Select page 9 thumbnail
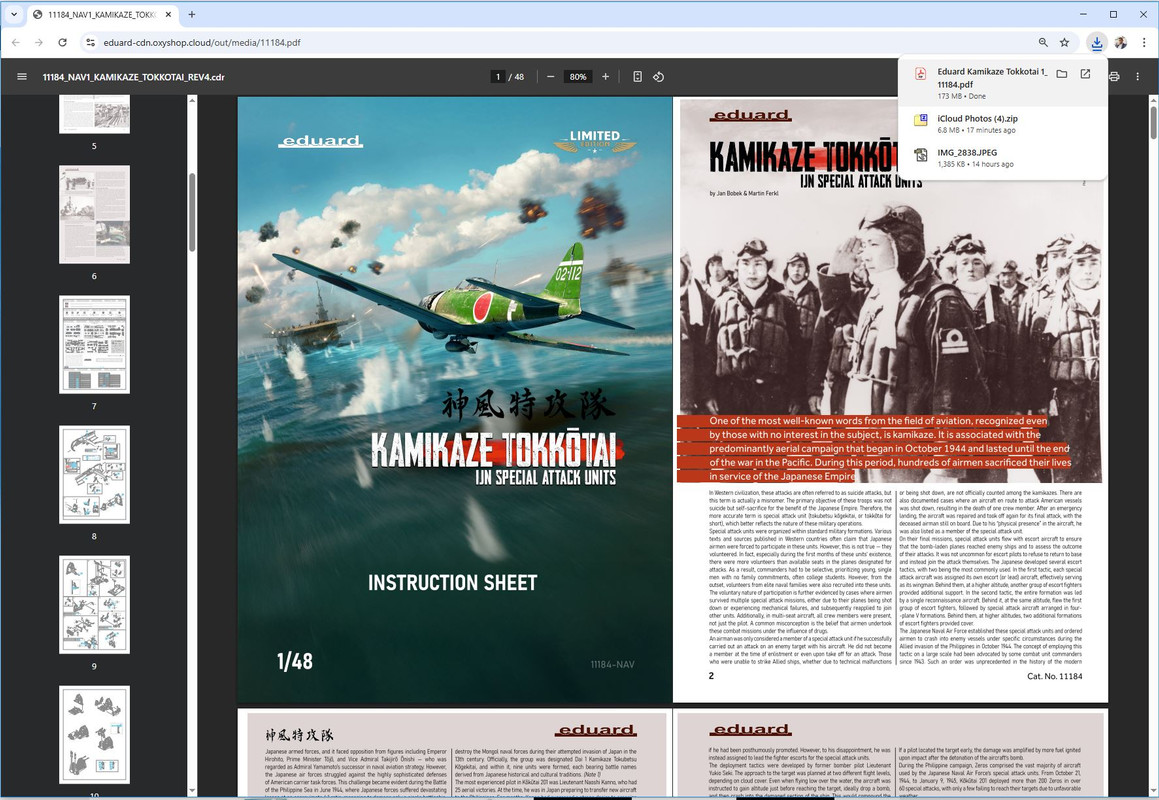 [95, 605]
